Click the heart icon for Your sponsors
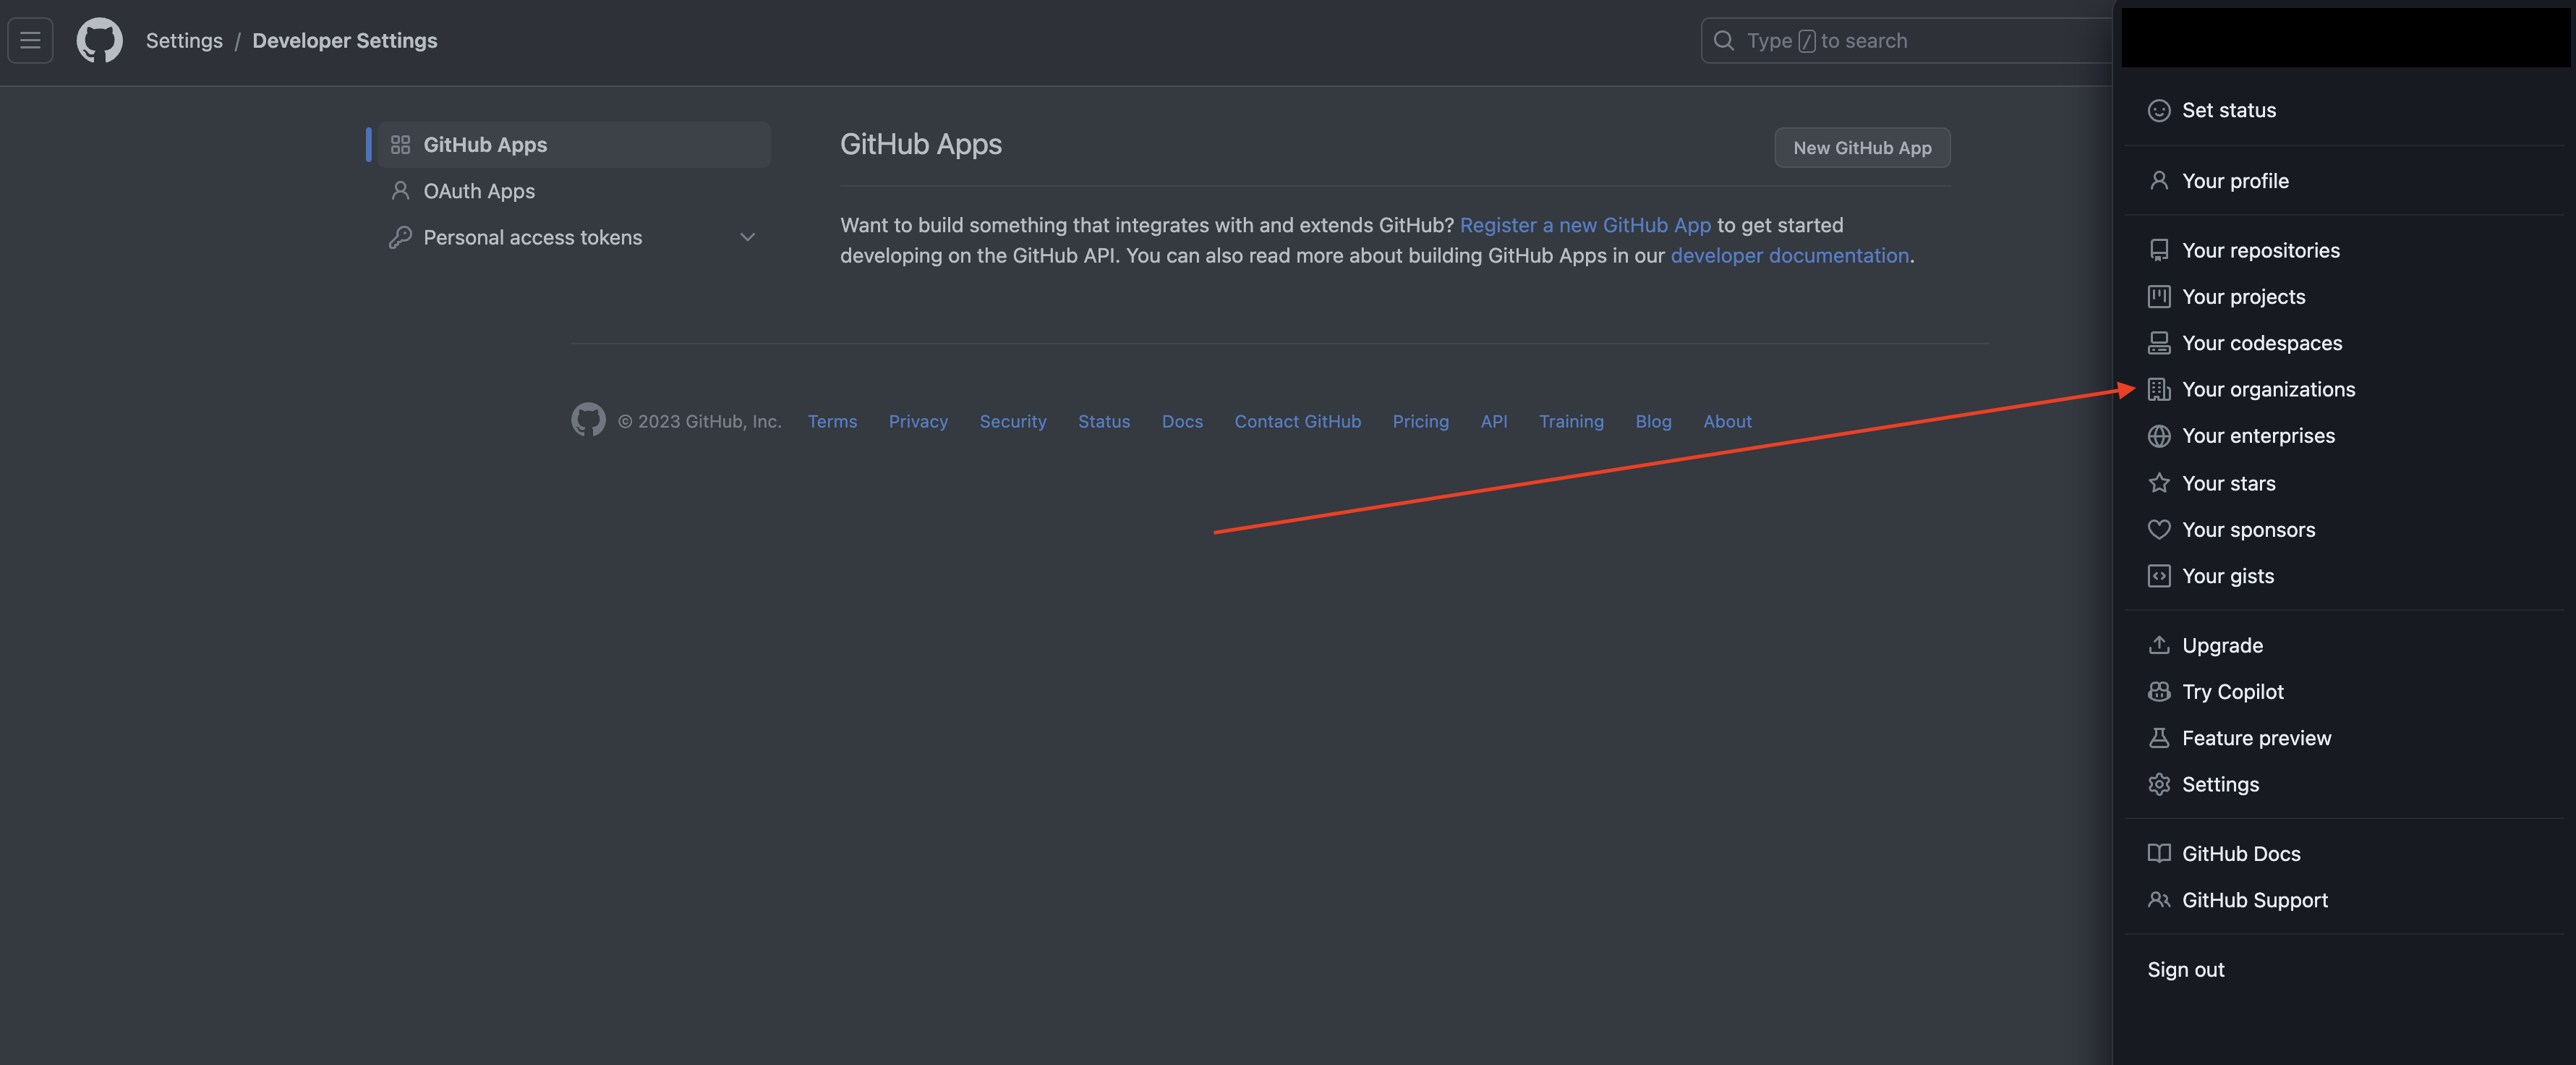The height and width of the screenshot is (1065, 2576). click(2158, 530)
